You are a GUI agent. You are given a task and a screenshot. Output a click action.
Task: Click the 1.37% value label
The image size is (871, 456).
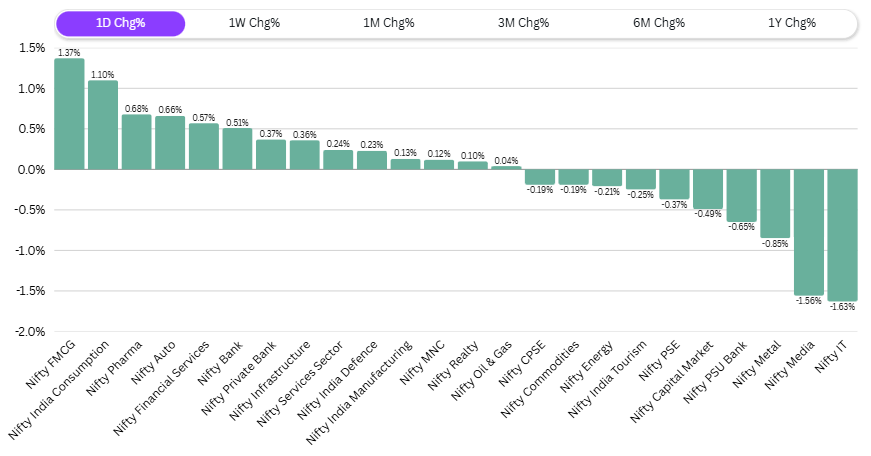[69, 52]
